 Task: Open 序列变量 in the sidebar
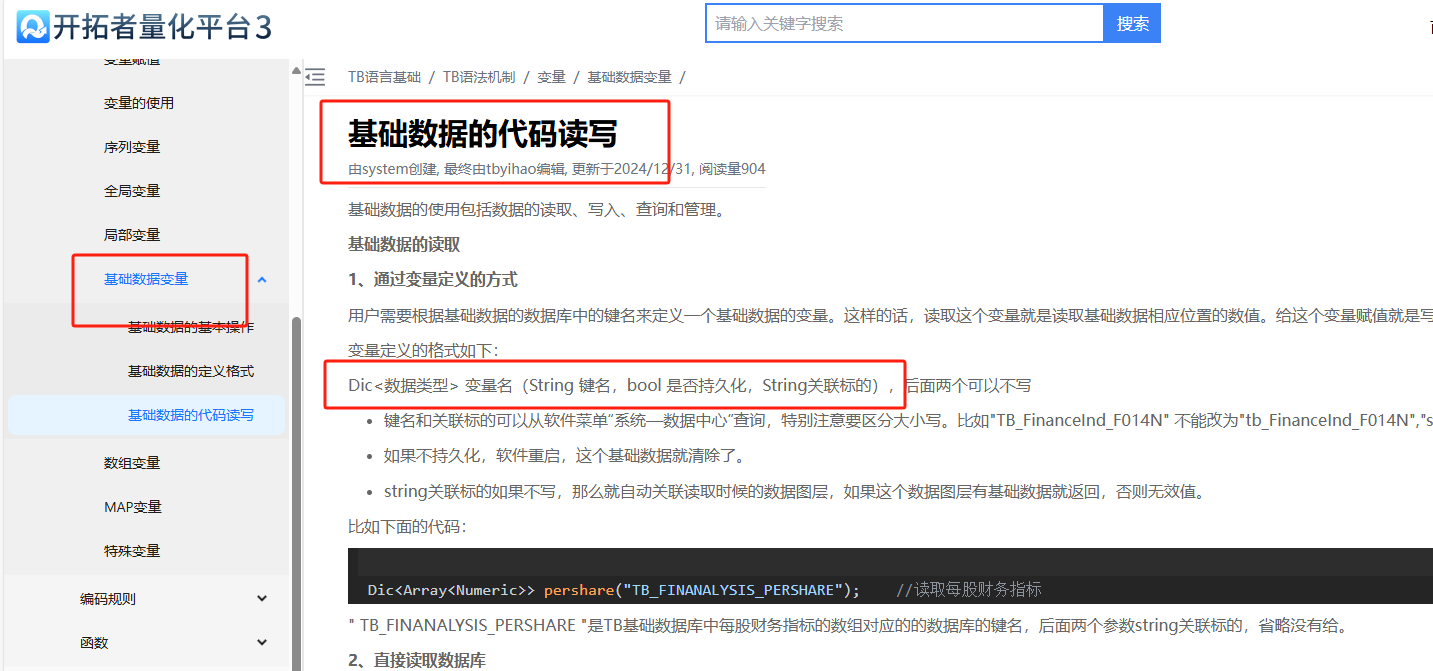click(x=132, y=147)
